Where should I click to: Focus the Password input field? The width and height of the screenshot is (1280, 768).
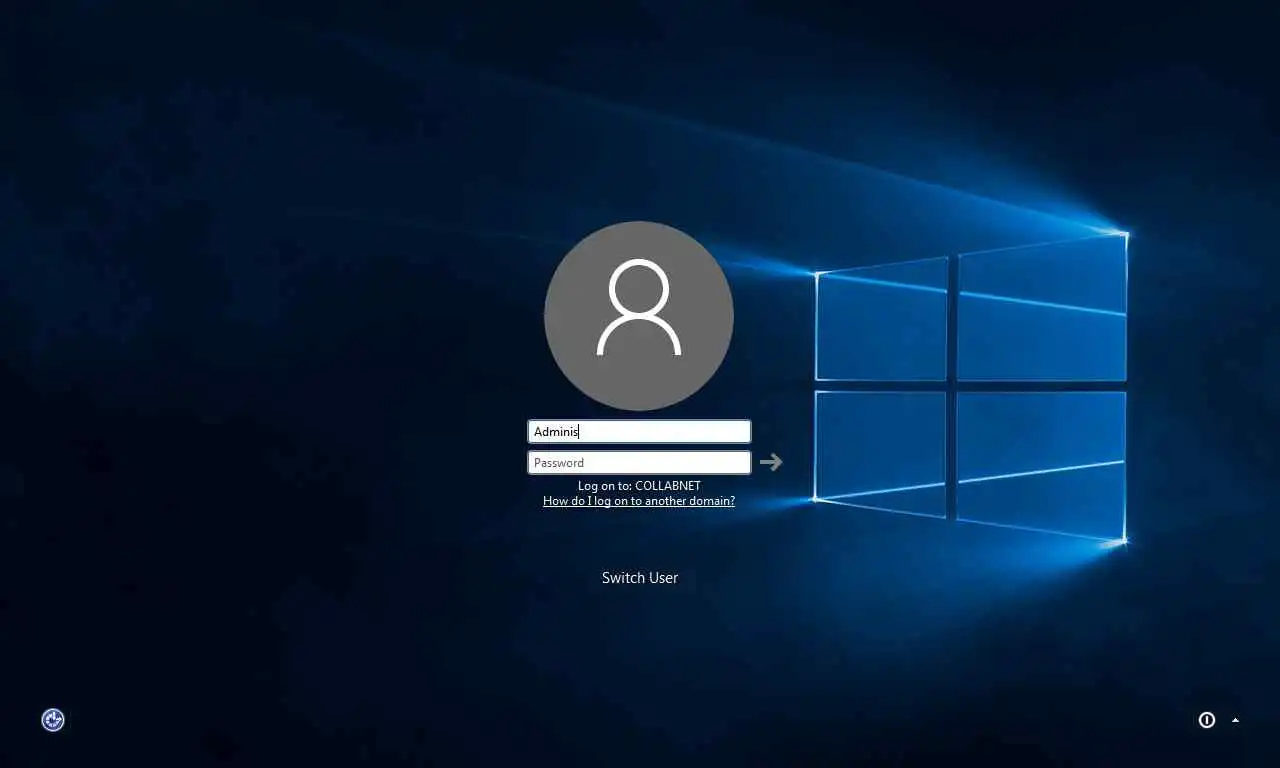639,462
